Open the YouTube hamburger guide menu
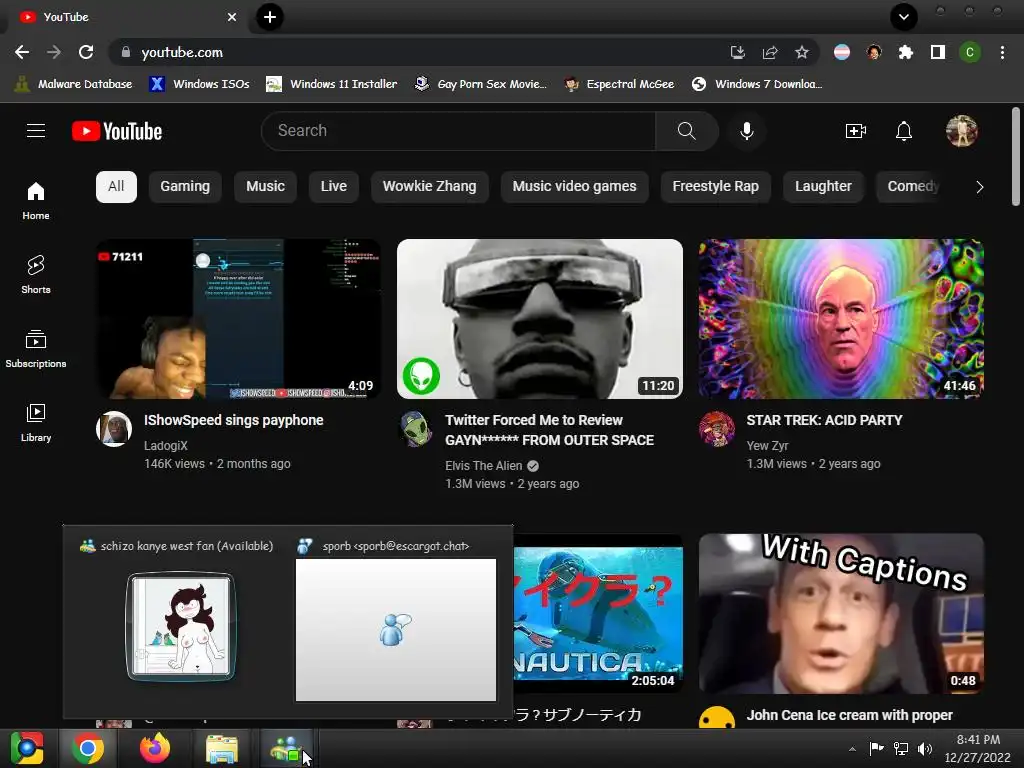The image size is (1024, 768). pyautogui.click(x=36, y=131)
